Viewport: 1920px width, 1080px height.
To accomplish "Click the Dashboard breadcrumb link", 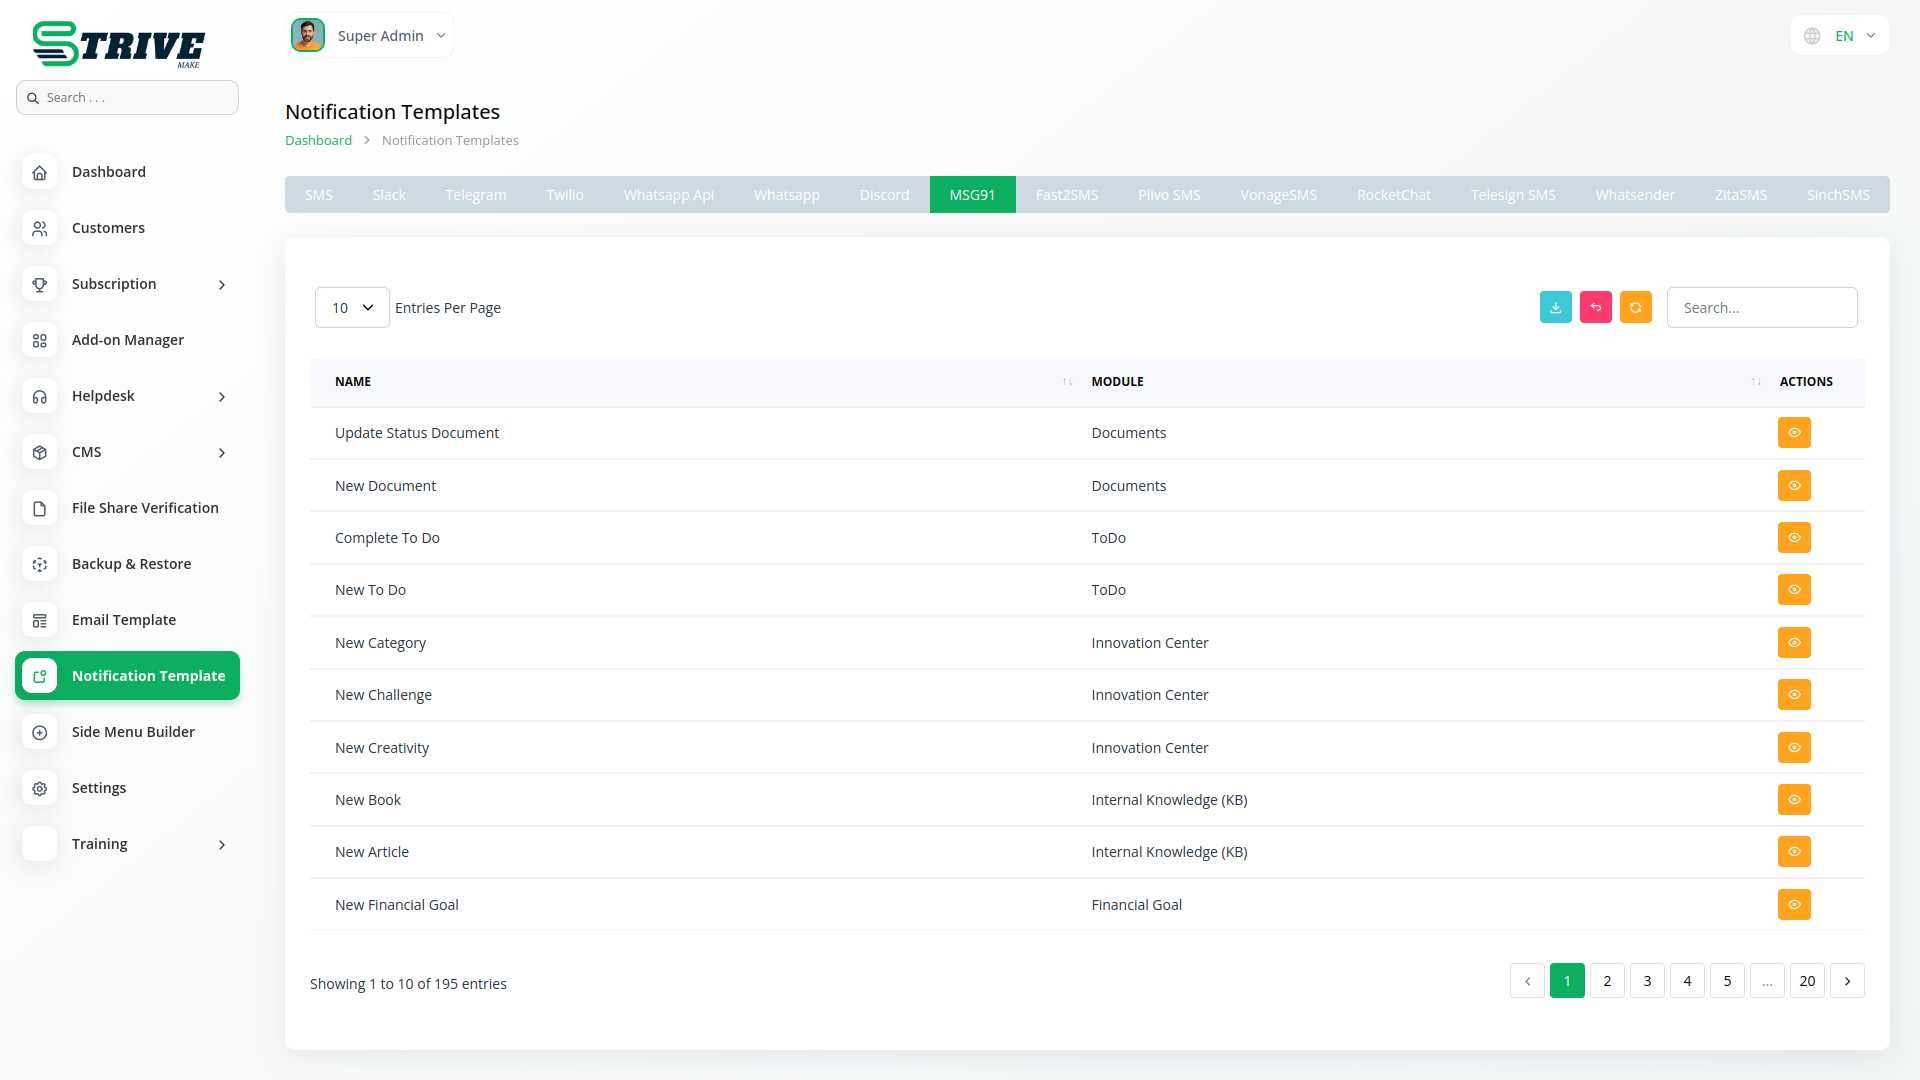I will pos(318,141).
